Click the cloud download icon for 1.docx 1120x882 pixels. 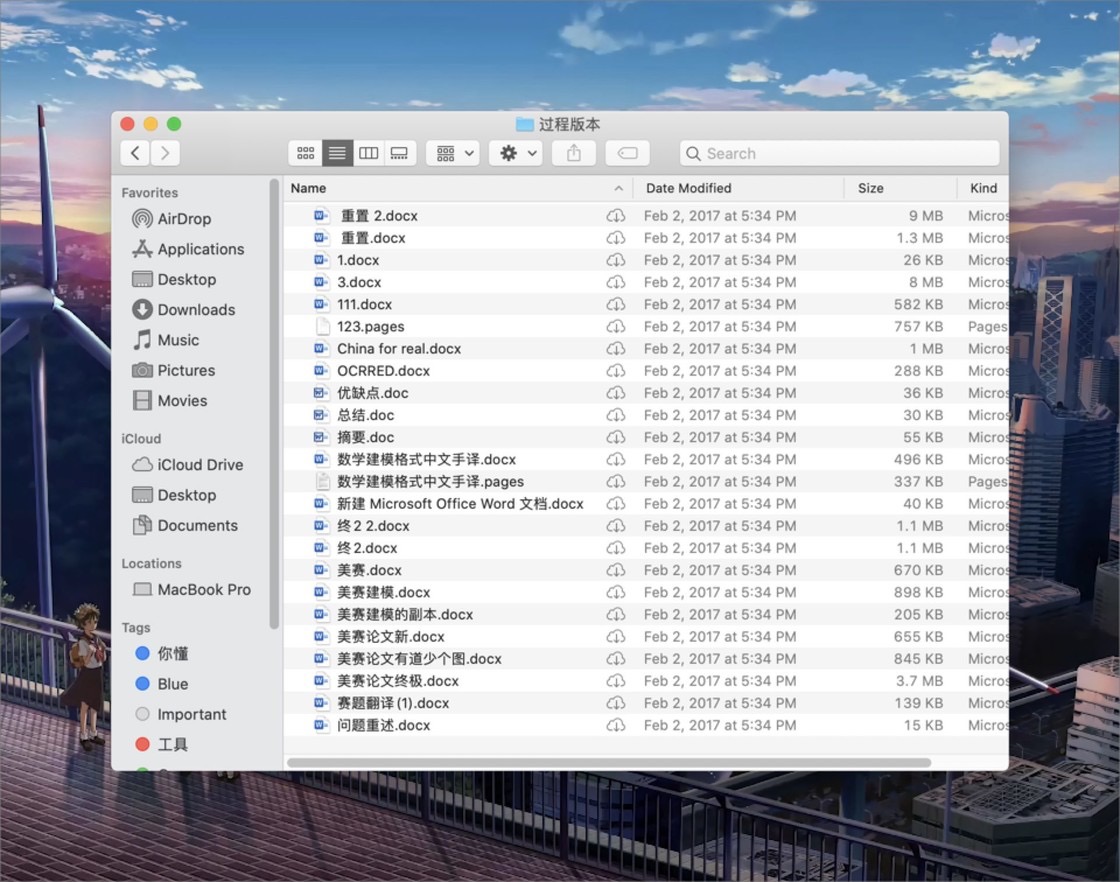tap(616, 260)
